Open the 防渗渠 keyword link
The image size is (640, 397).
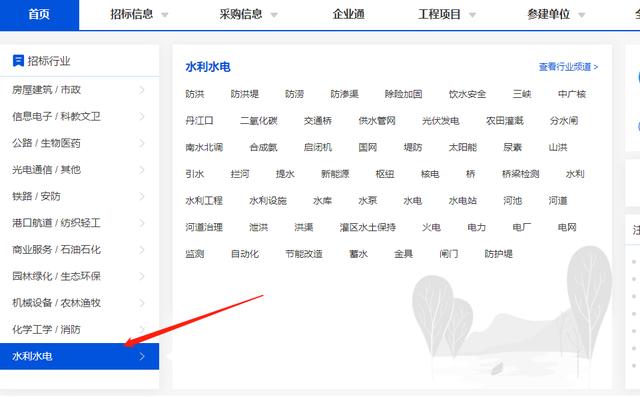point(344,94)
